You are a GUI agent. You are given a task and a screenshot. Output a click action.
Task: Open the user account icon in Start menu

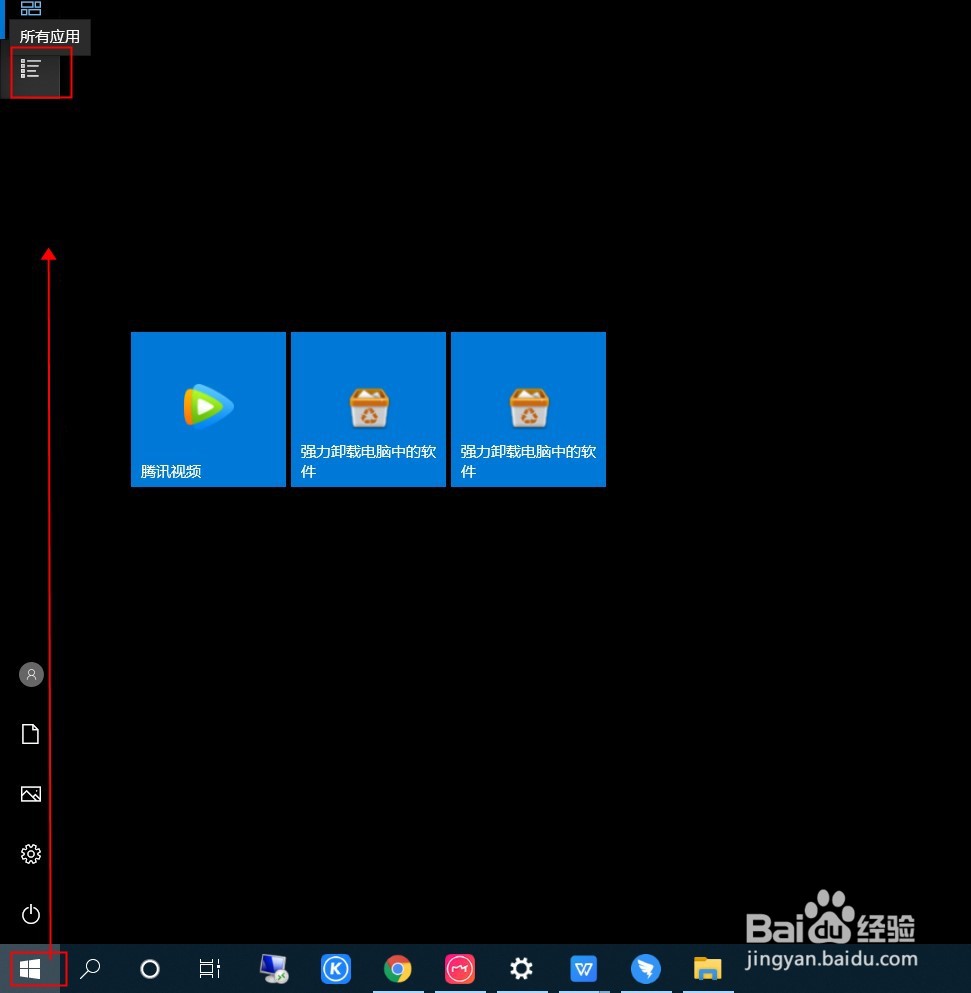(x=30, y=674)
